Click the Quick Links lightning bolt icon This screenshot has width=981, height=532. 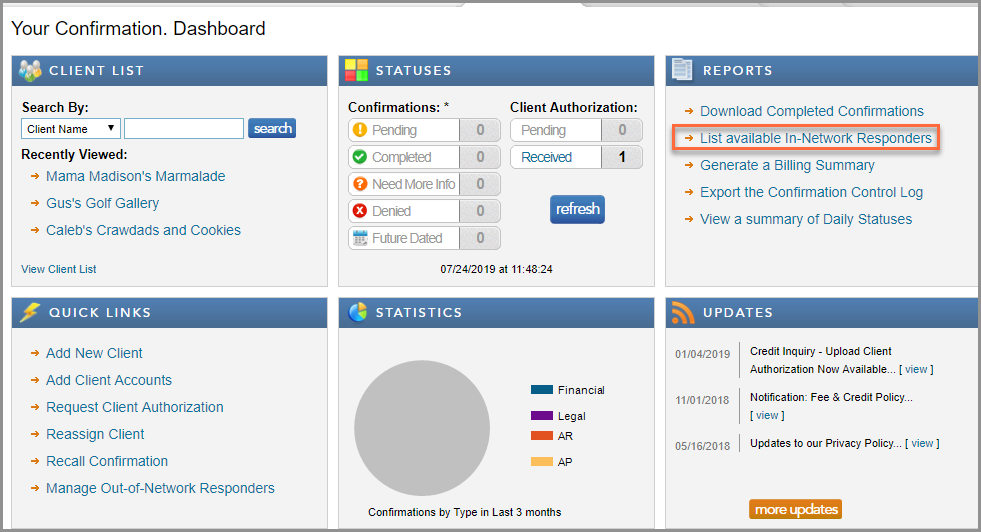point(30,313)
